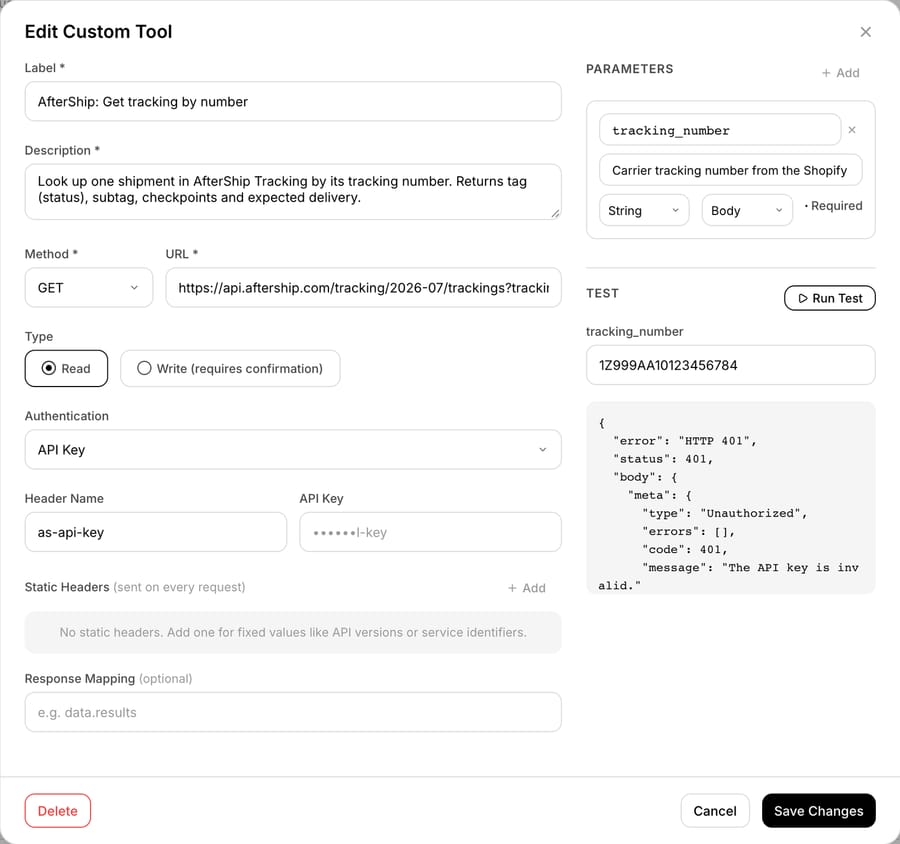Screen dimensions: 900x844
Task: Click the description resize handle
Action: click(555, 214)
